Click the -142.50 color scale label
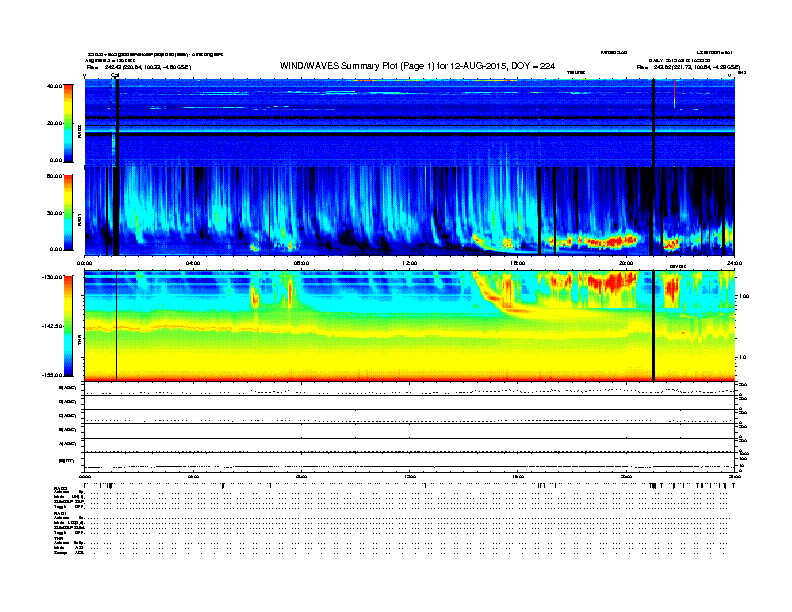The image size is (792, 612). (x=53, y=326)
